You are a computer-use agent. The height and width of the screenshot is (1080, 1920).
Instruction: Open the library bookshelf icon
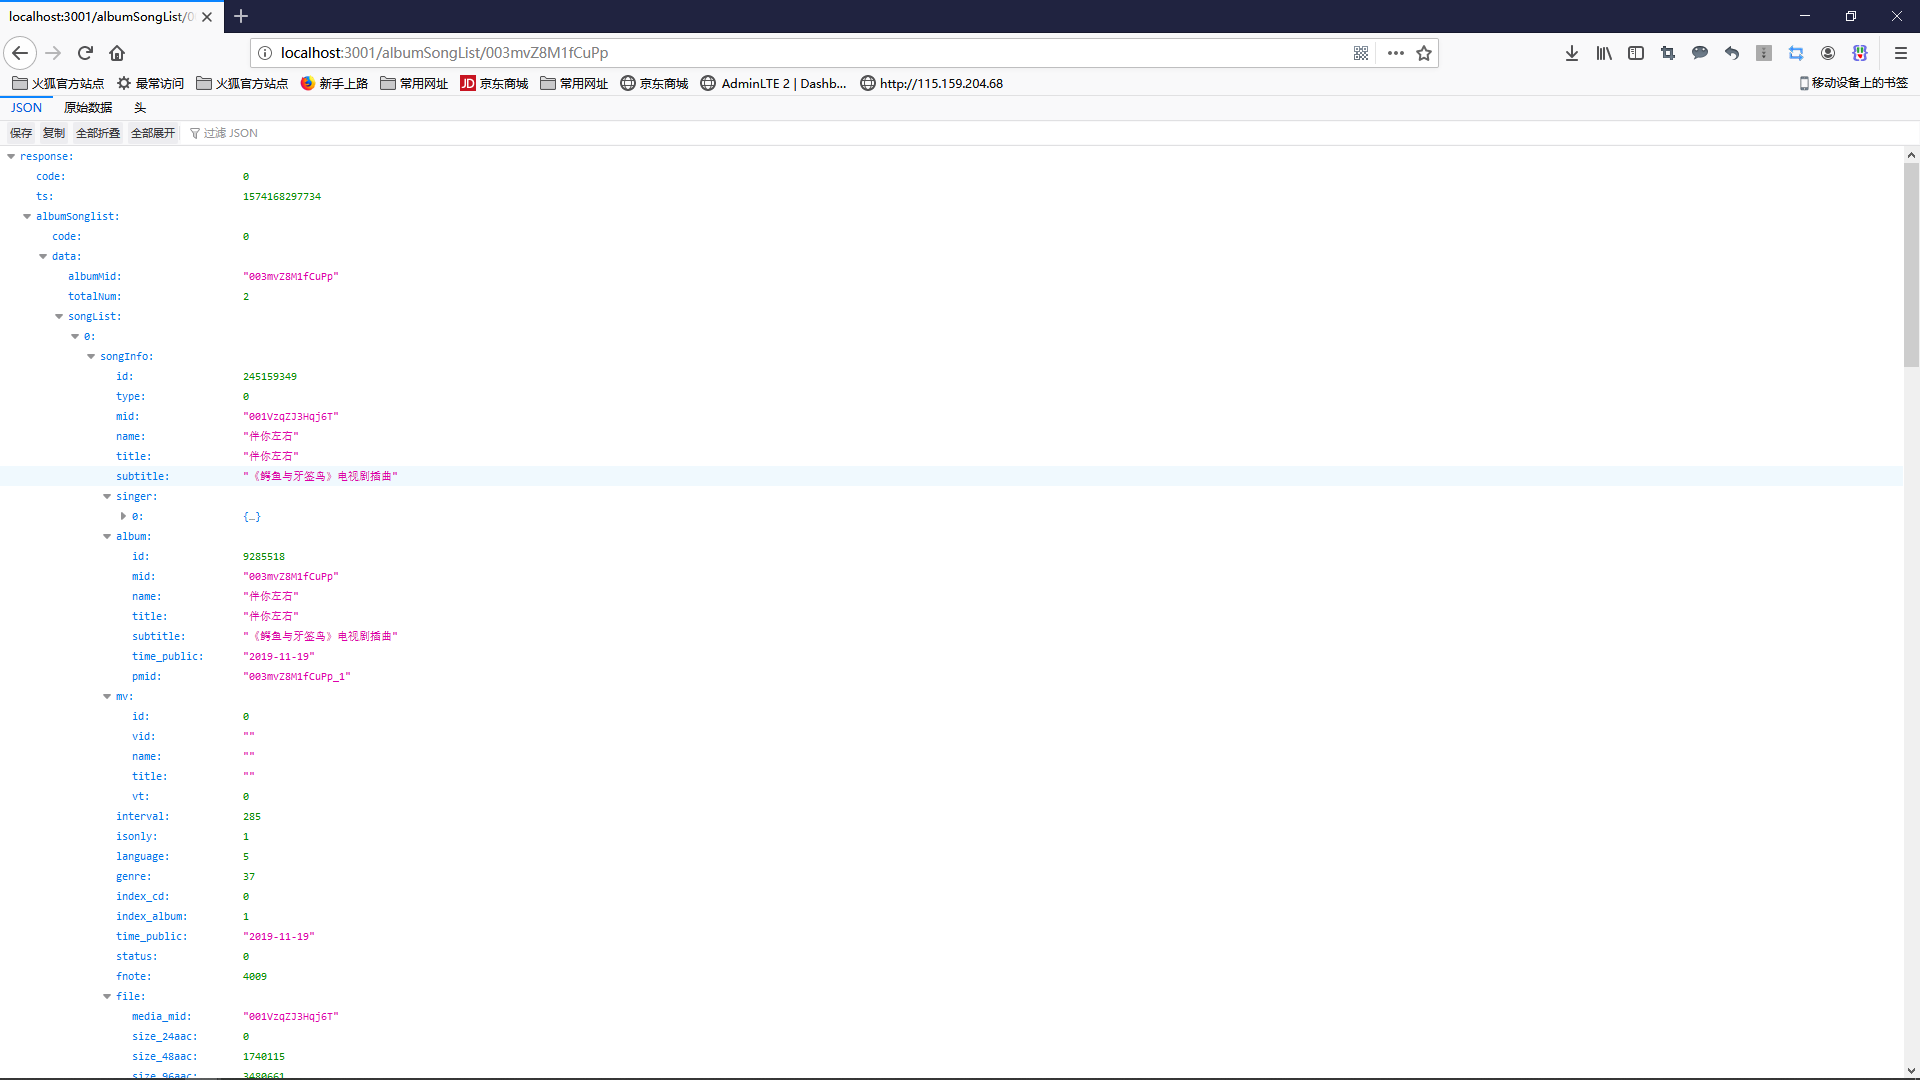tap(1604, 53)
